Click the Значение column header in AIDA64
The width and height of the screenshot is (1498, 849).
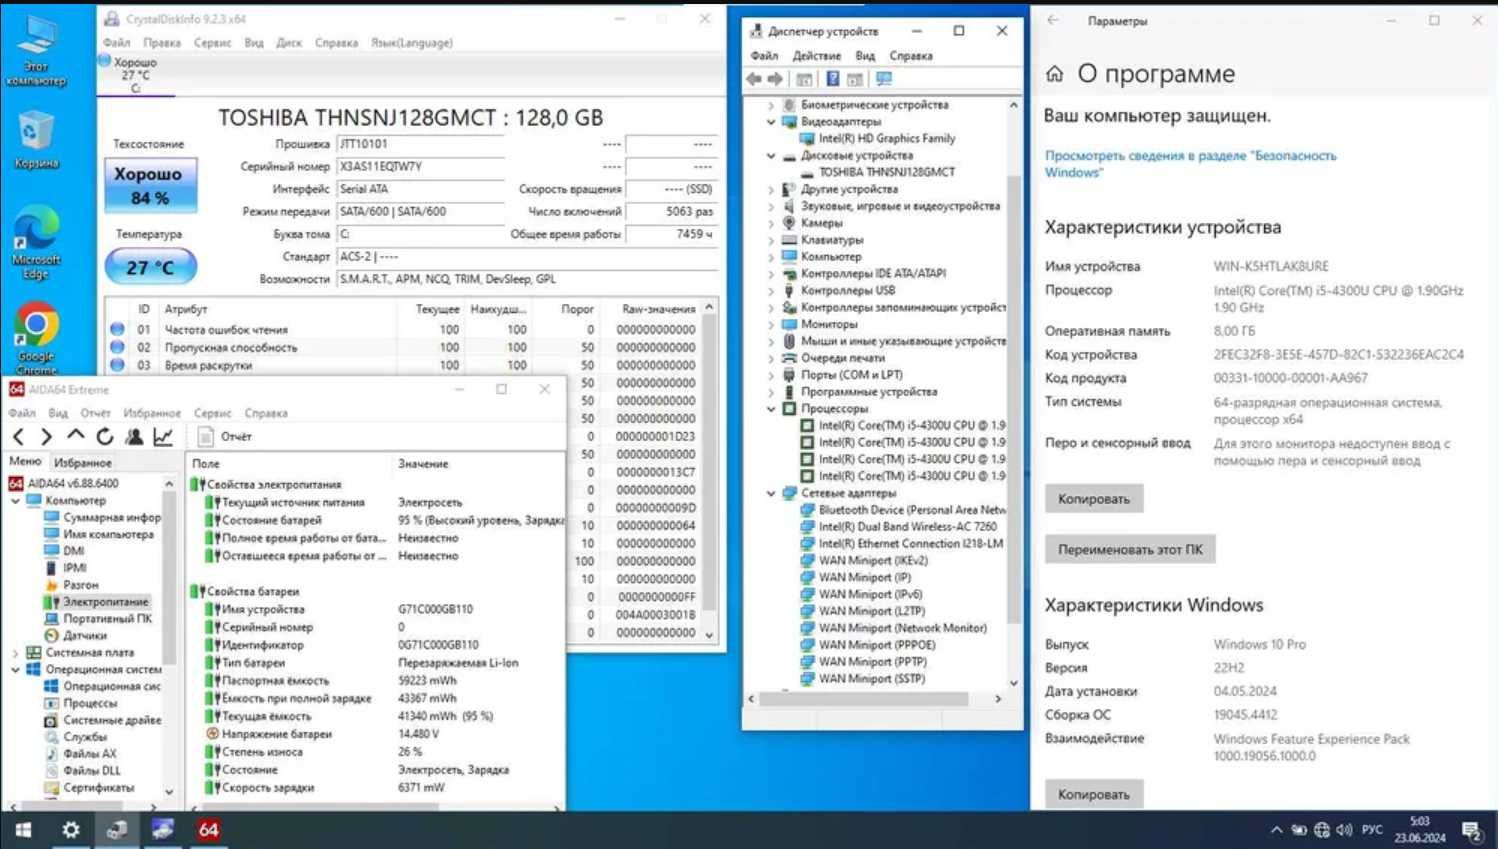[x=423, y=464]
